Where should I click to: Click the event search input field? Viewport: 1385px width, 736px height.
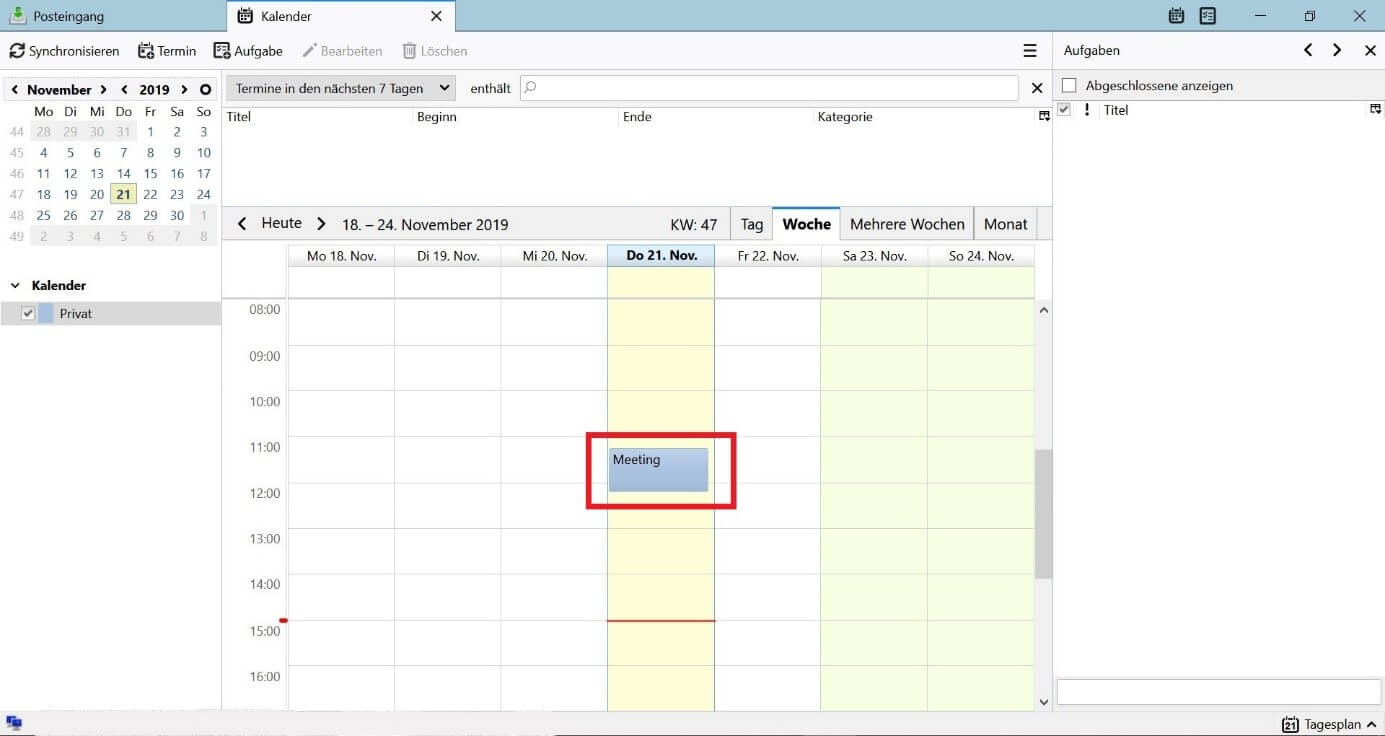[x=769, y=88]
